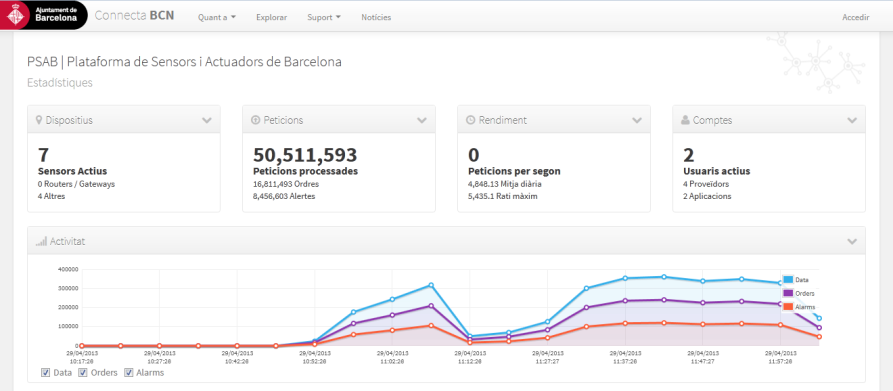Collapse the Rendiment panel chevron
Viewport: 893px width, 391px height.
click(x=637, y=120)
